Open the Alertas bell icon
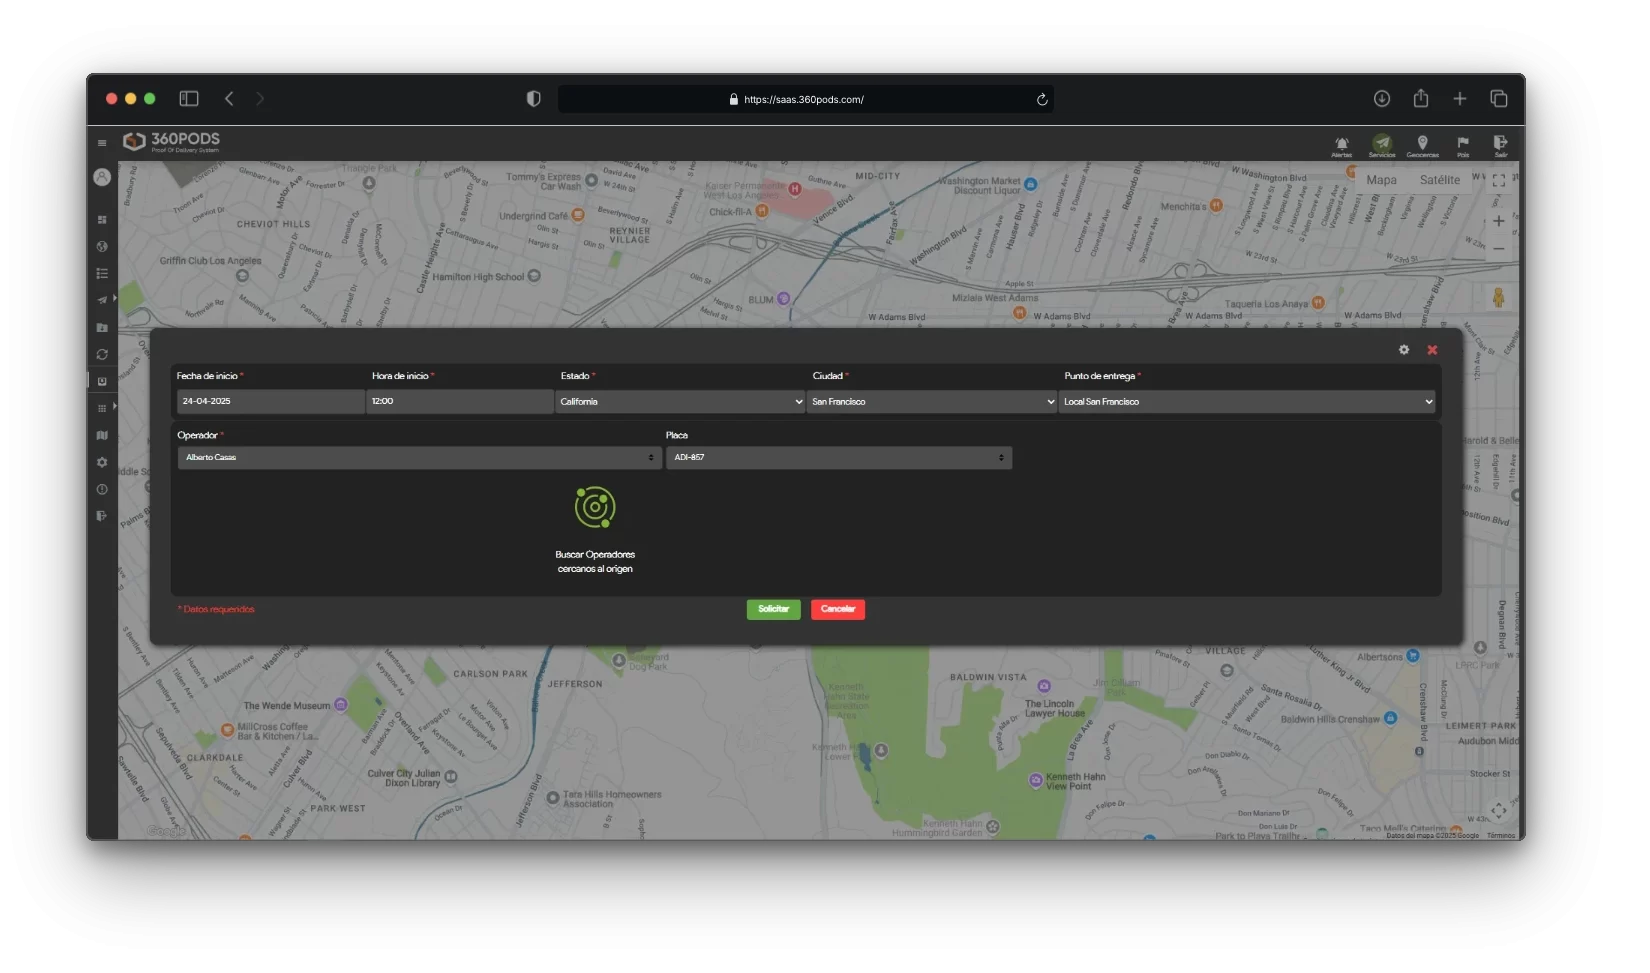 pos(1341,144)
